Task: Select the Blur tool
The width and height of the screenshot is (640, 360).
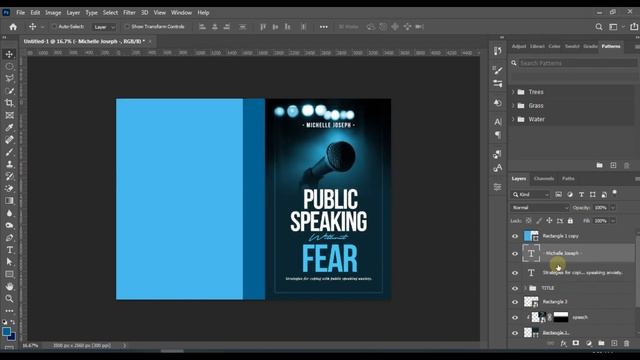Action: point(9,213)
